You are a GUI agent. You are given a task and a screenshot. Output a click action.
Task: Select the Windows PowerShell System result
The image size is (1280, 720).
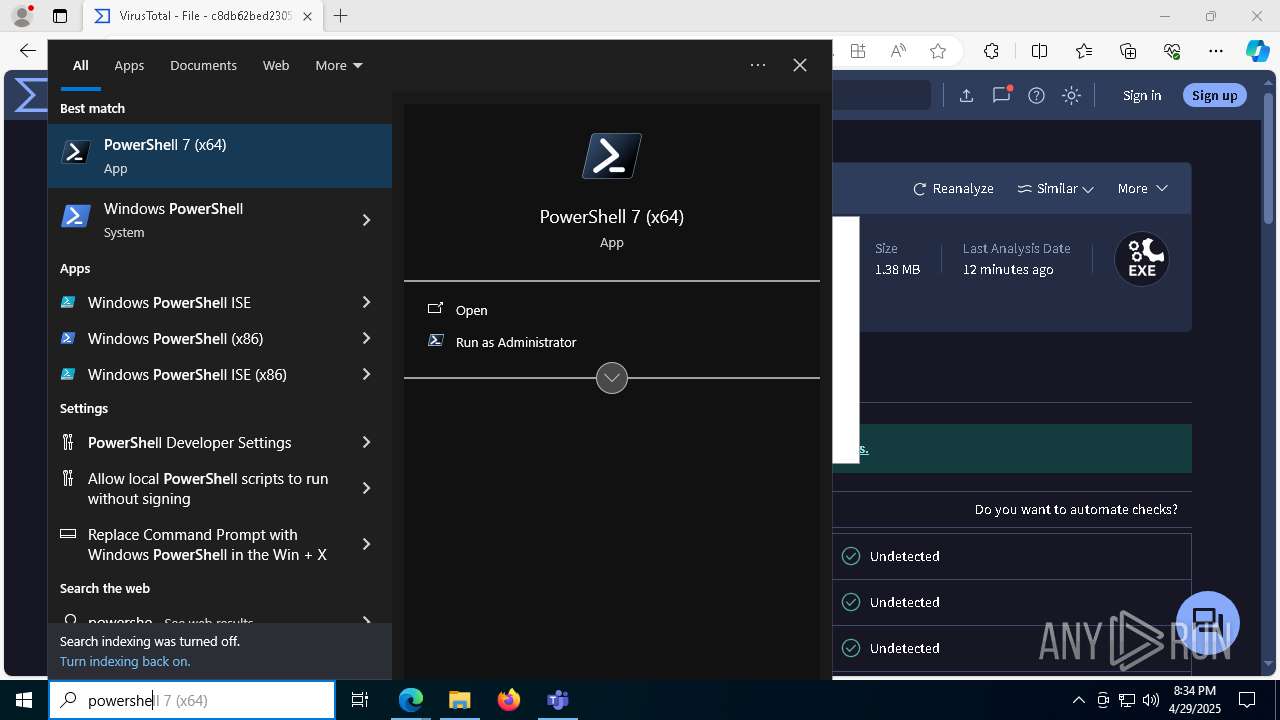click(x=205, y=220)
